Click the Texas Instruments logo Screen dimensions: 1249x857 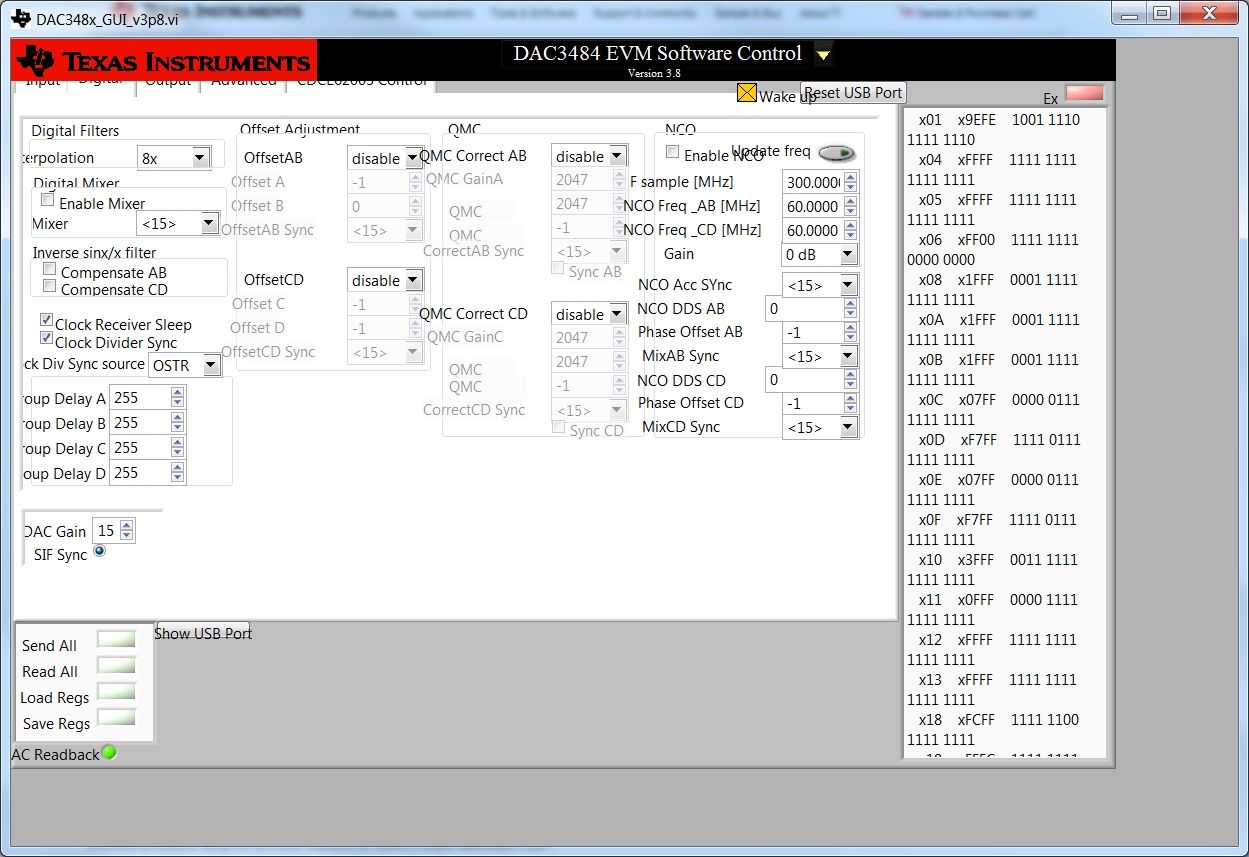pos(162,59)
